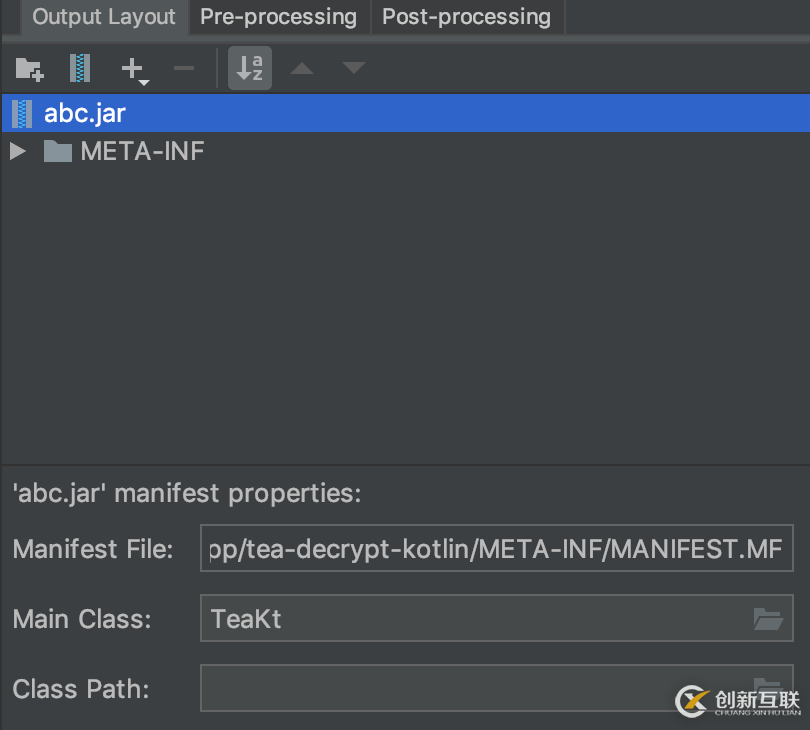Open the Post-processing tab

(x=466, y=17)
